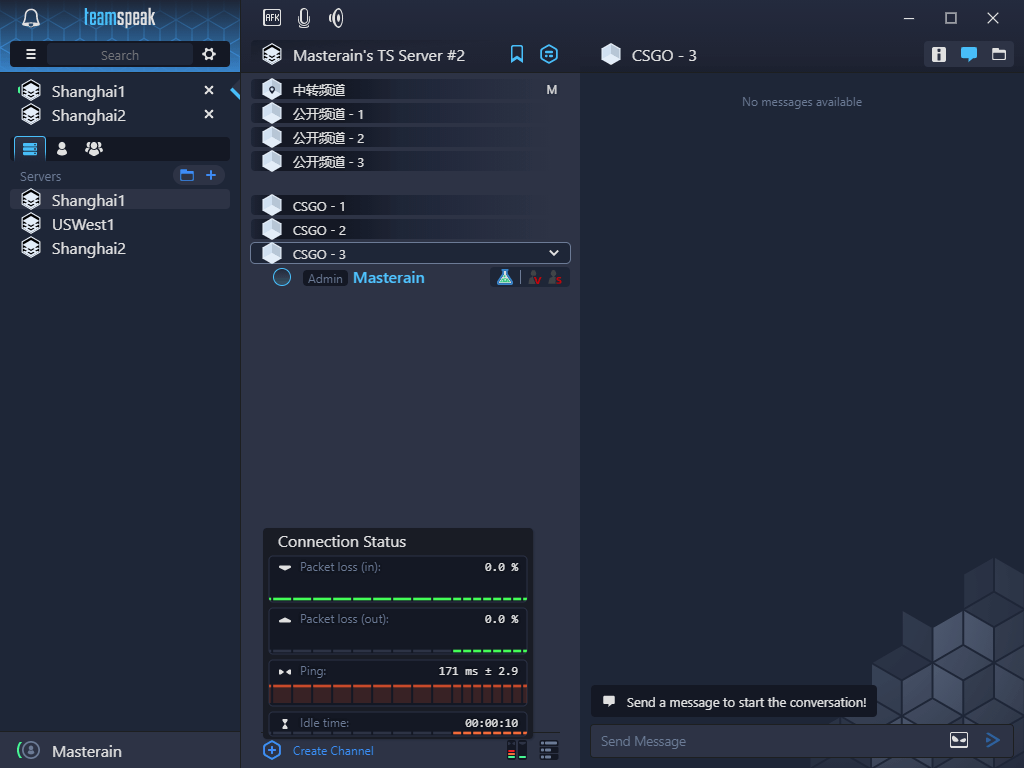Switch to the groups tab
Viewport: 1024px width, 768px height.
tap(94, 149)
